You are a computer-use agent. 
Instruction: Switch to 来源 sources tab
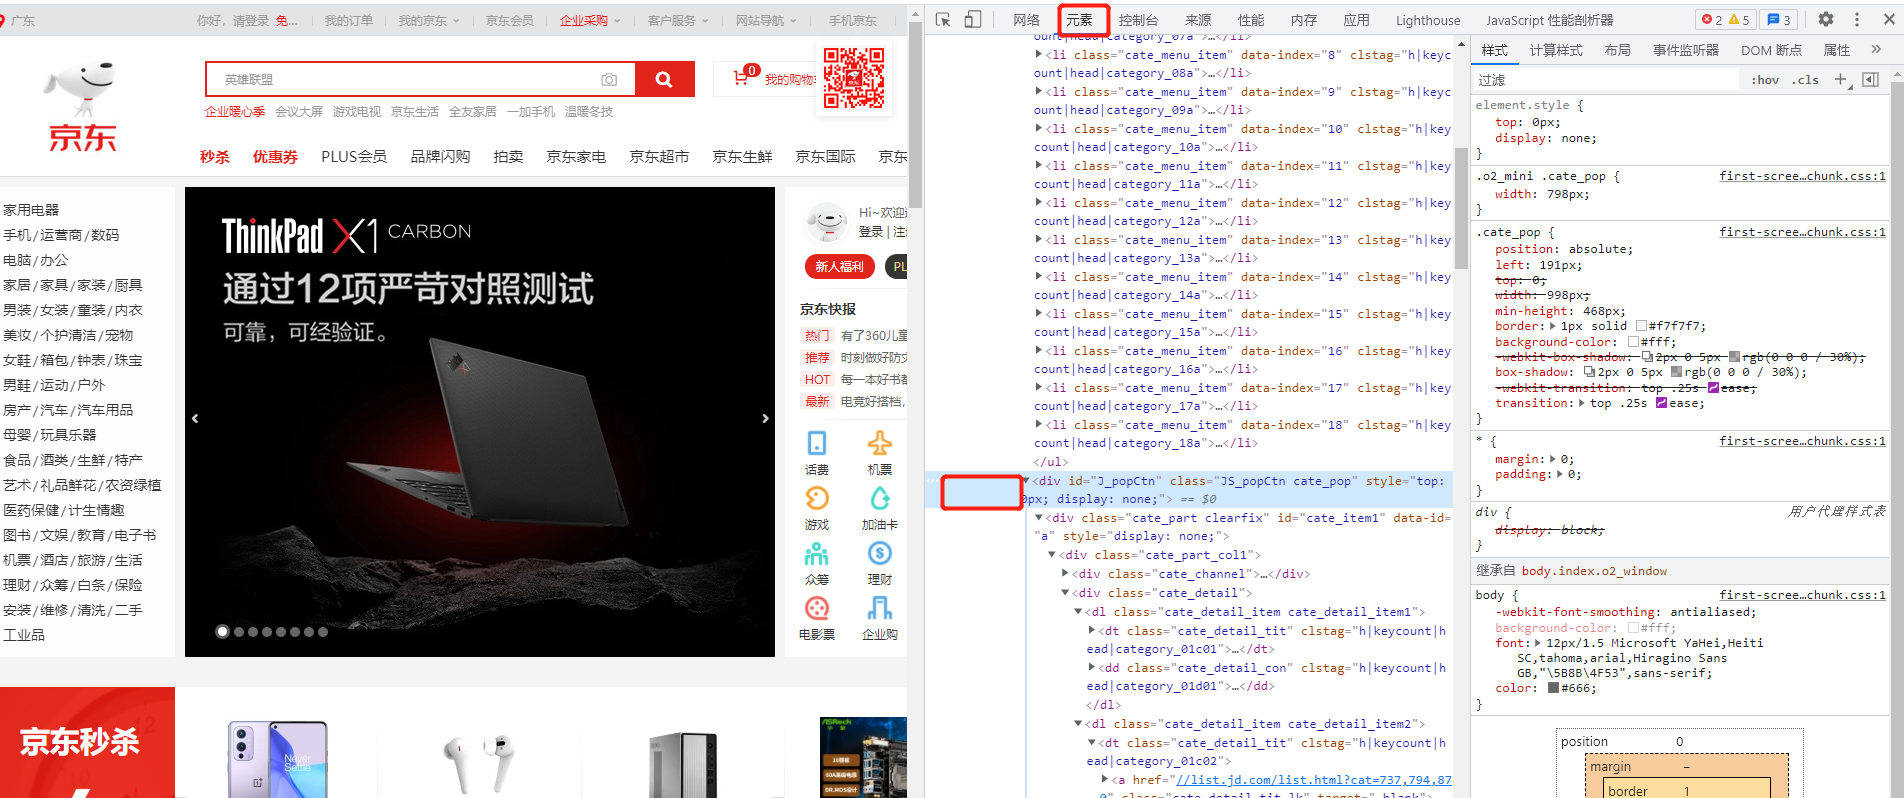(1198, 20)
